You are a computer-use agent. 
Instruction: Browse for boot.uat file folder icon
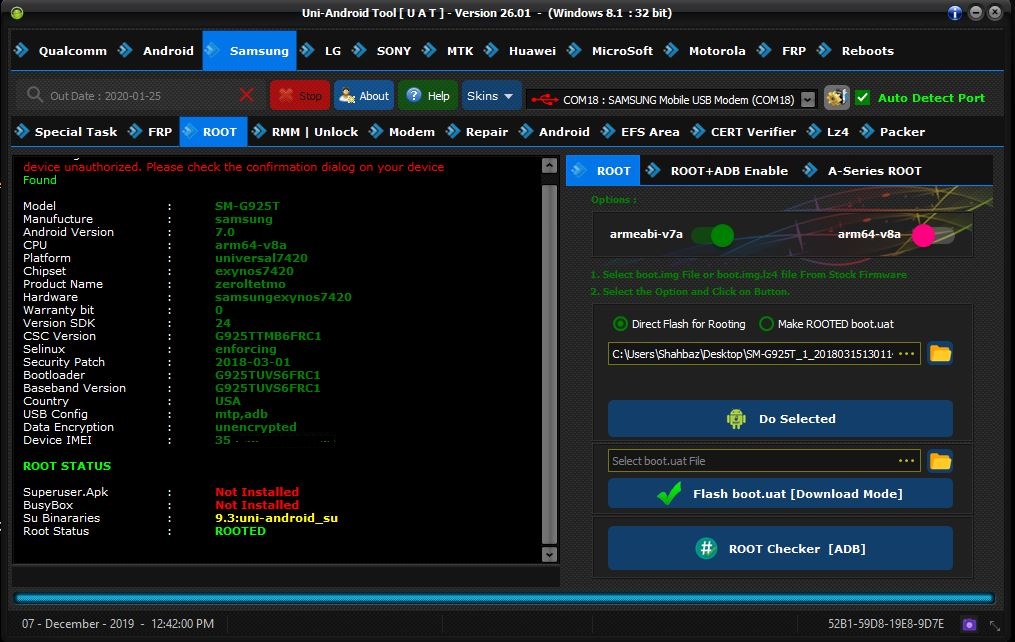pos(940,461)
